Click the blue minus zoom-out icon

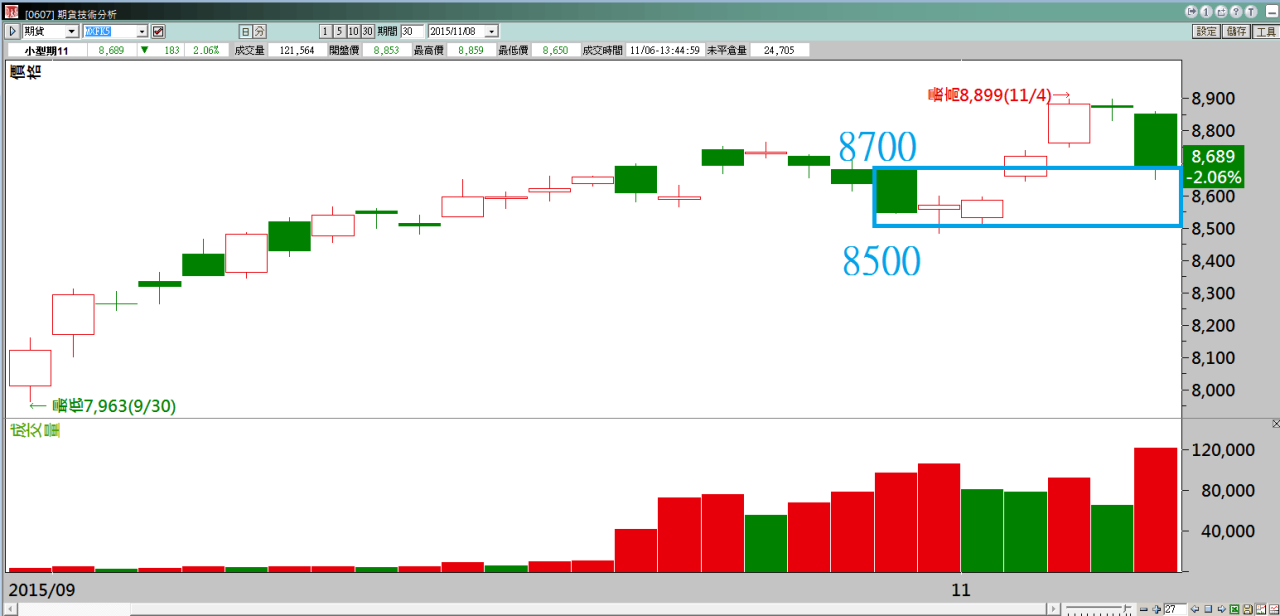click(x=1144, y=608)
